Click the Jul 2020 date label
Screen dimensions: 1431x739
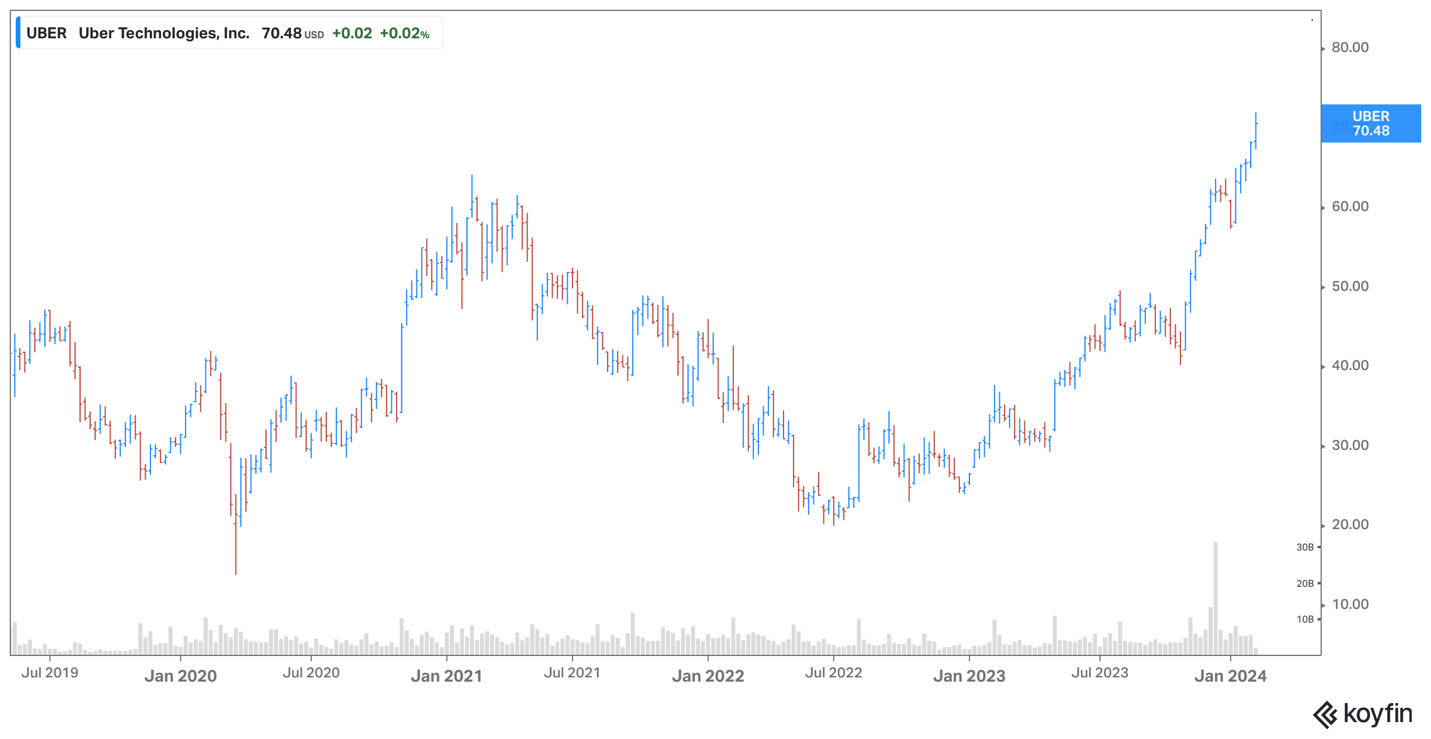(311, 673)
